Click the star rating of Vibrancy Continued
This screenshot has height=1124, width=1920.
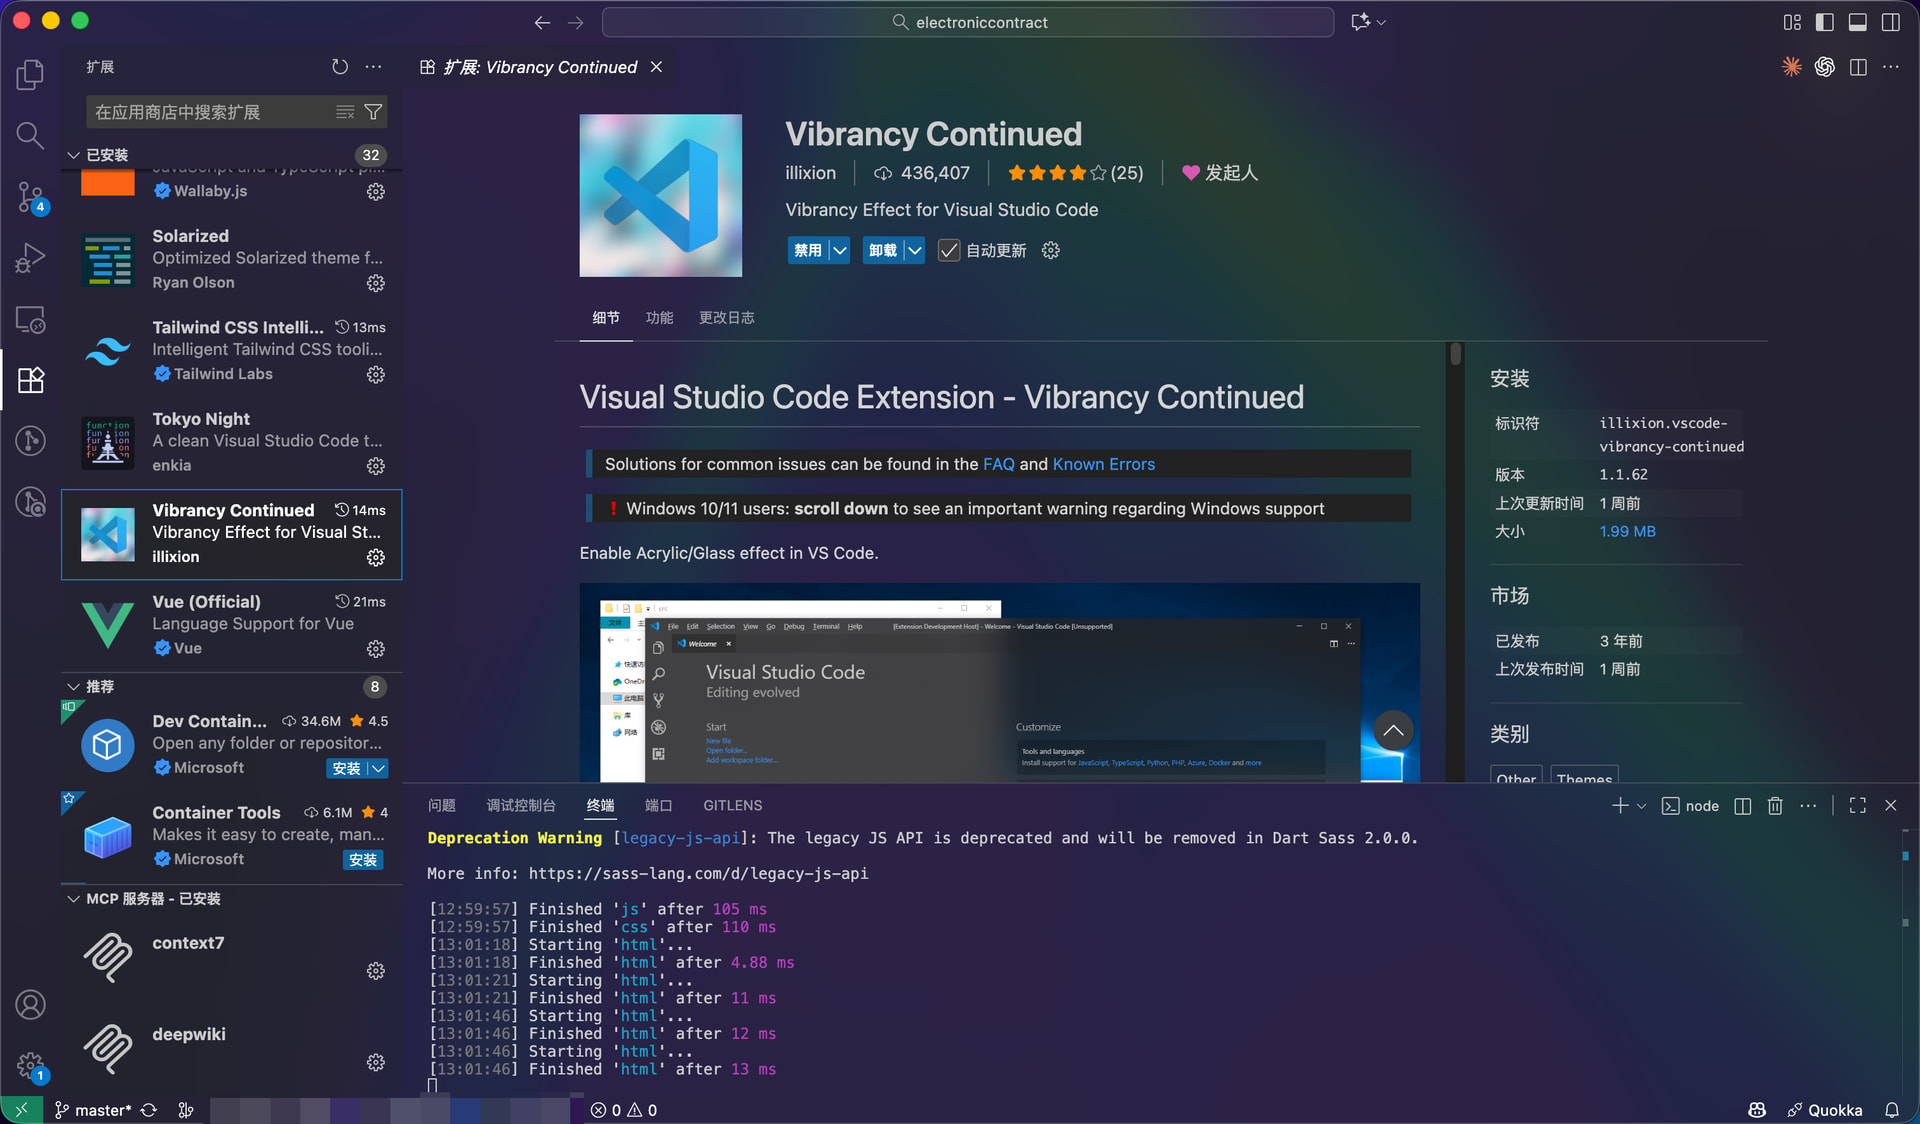(1075, 173)
